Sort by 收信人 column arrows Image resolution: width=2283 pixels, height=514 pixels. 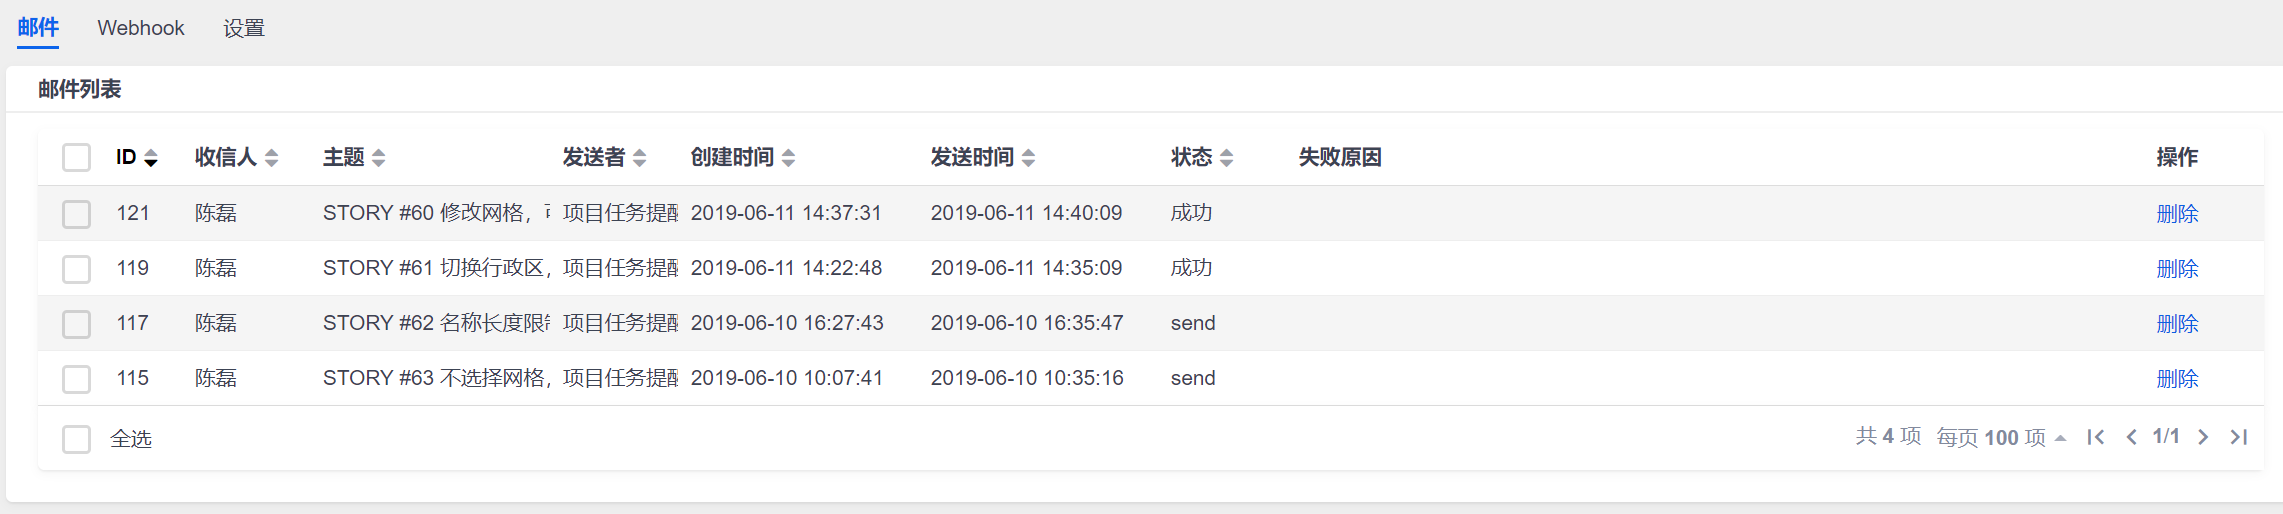point(271,158)
